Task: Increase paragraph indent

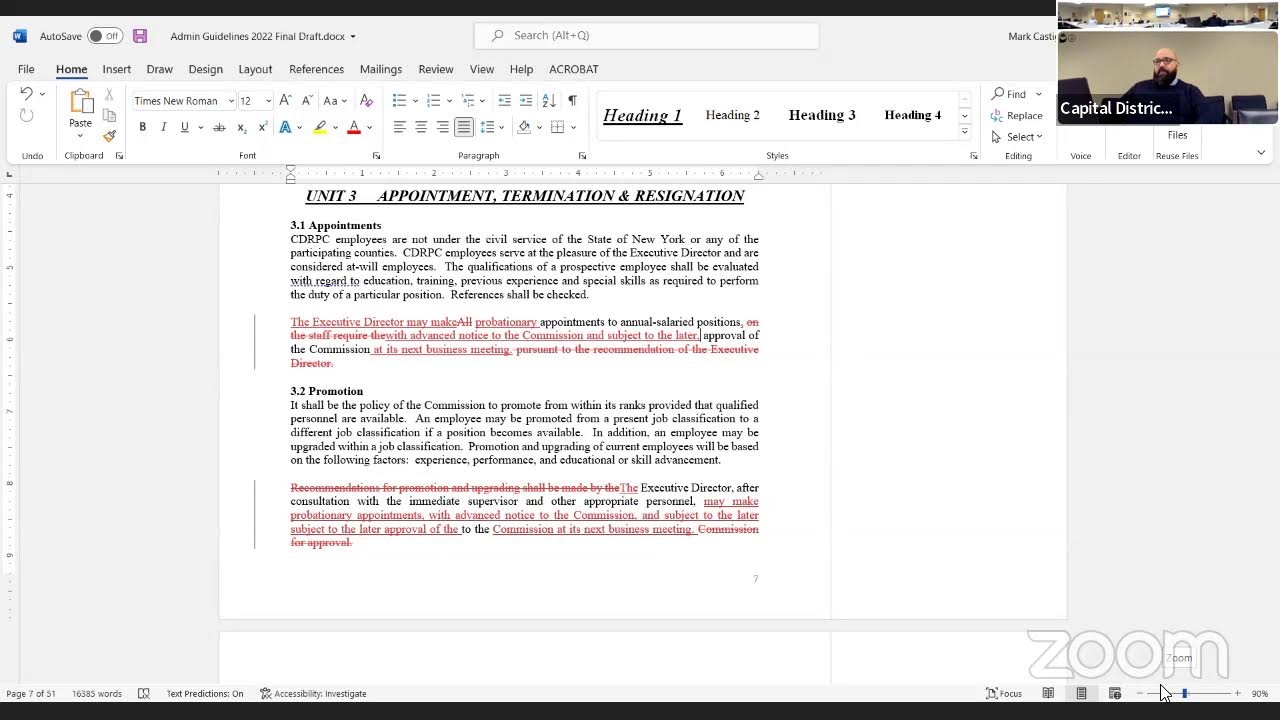Action: (x=526, y=100)
